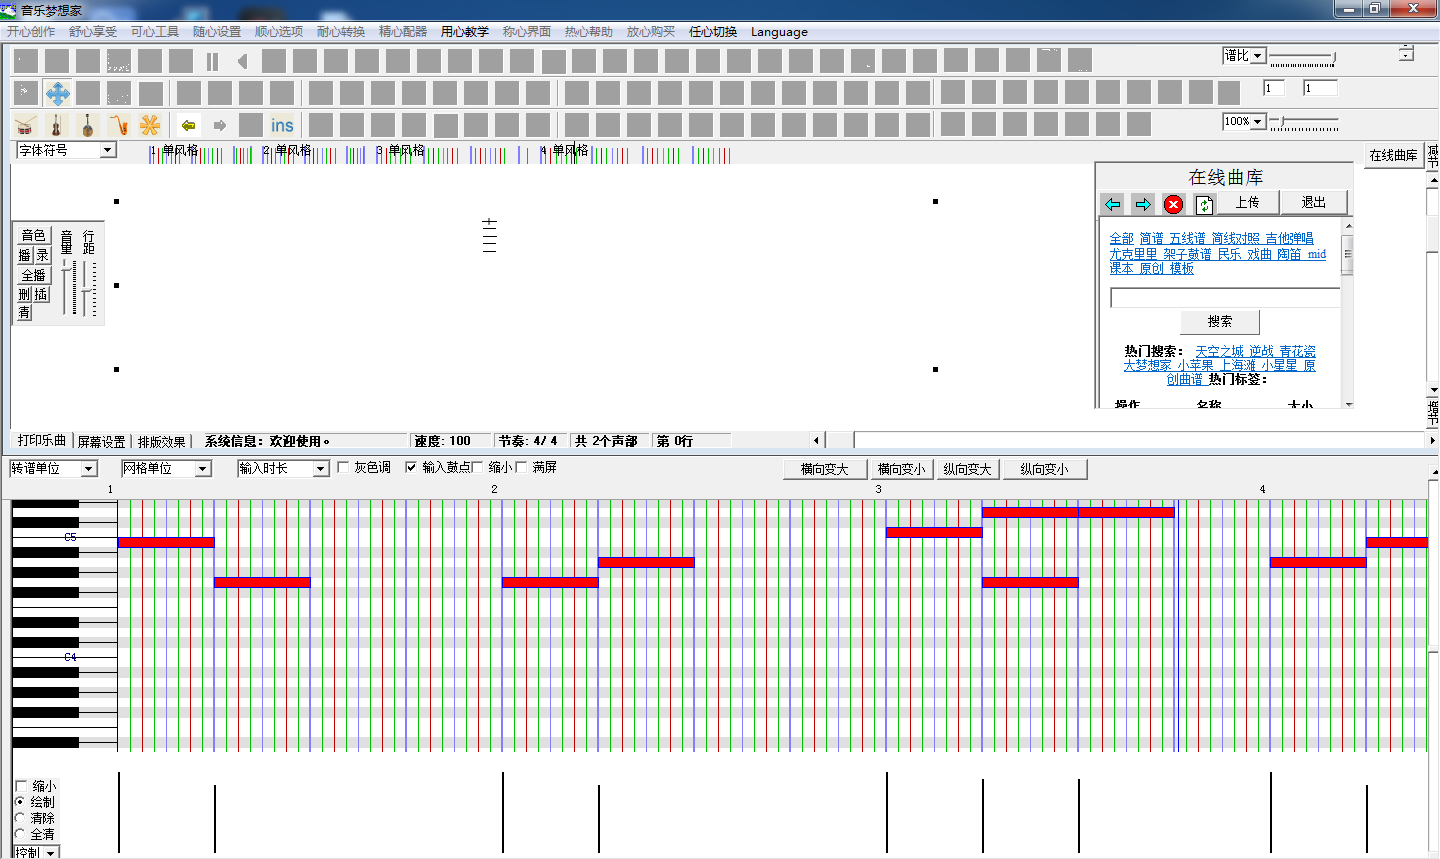Go forward in online library panel
Screen dimensions: 1440x859
tap(1143, 204)
